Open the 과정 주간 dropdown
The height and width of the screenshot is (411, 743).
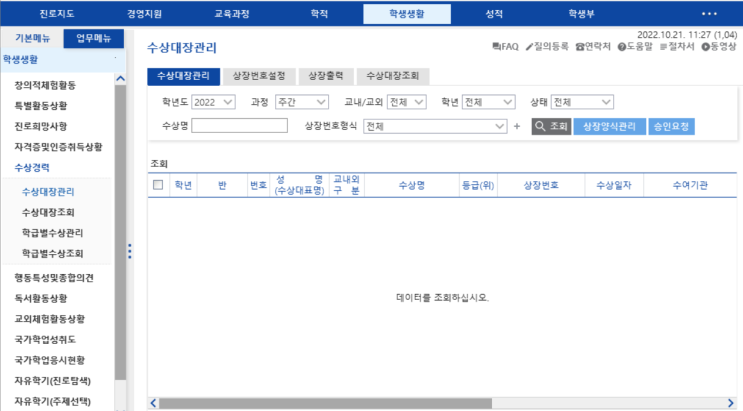(302, 102)
